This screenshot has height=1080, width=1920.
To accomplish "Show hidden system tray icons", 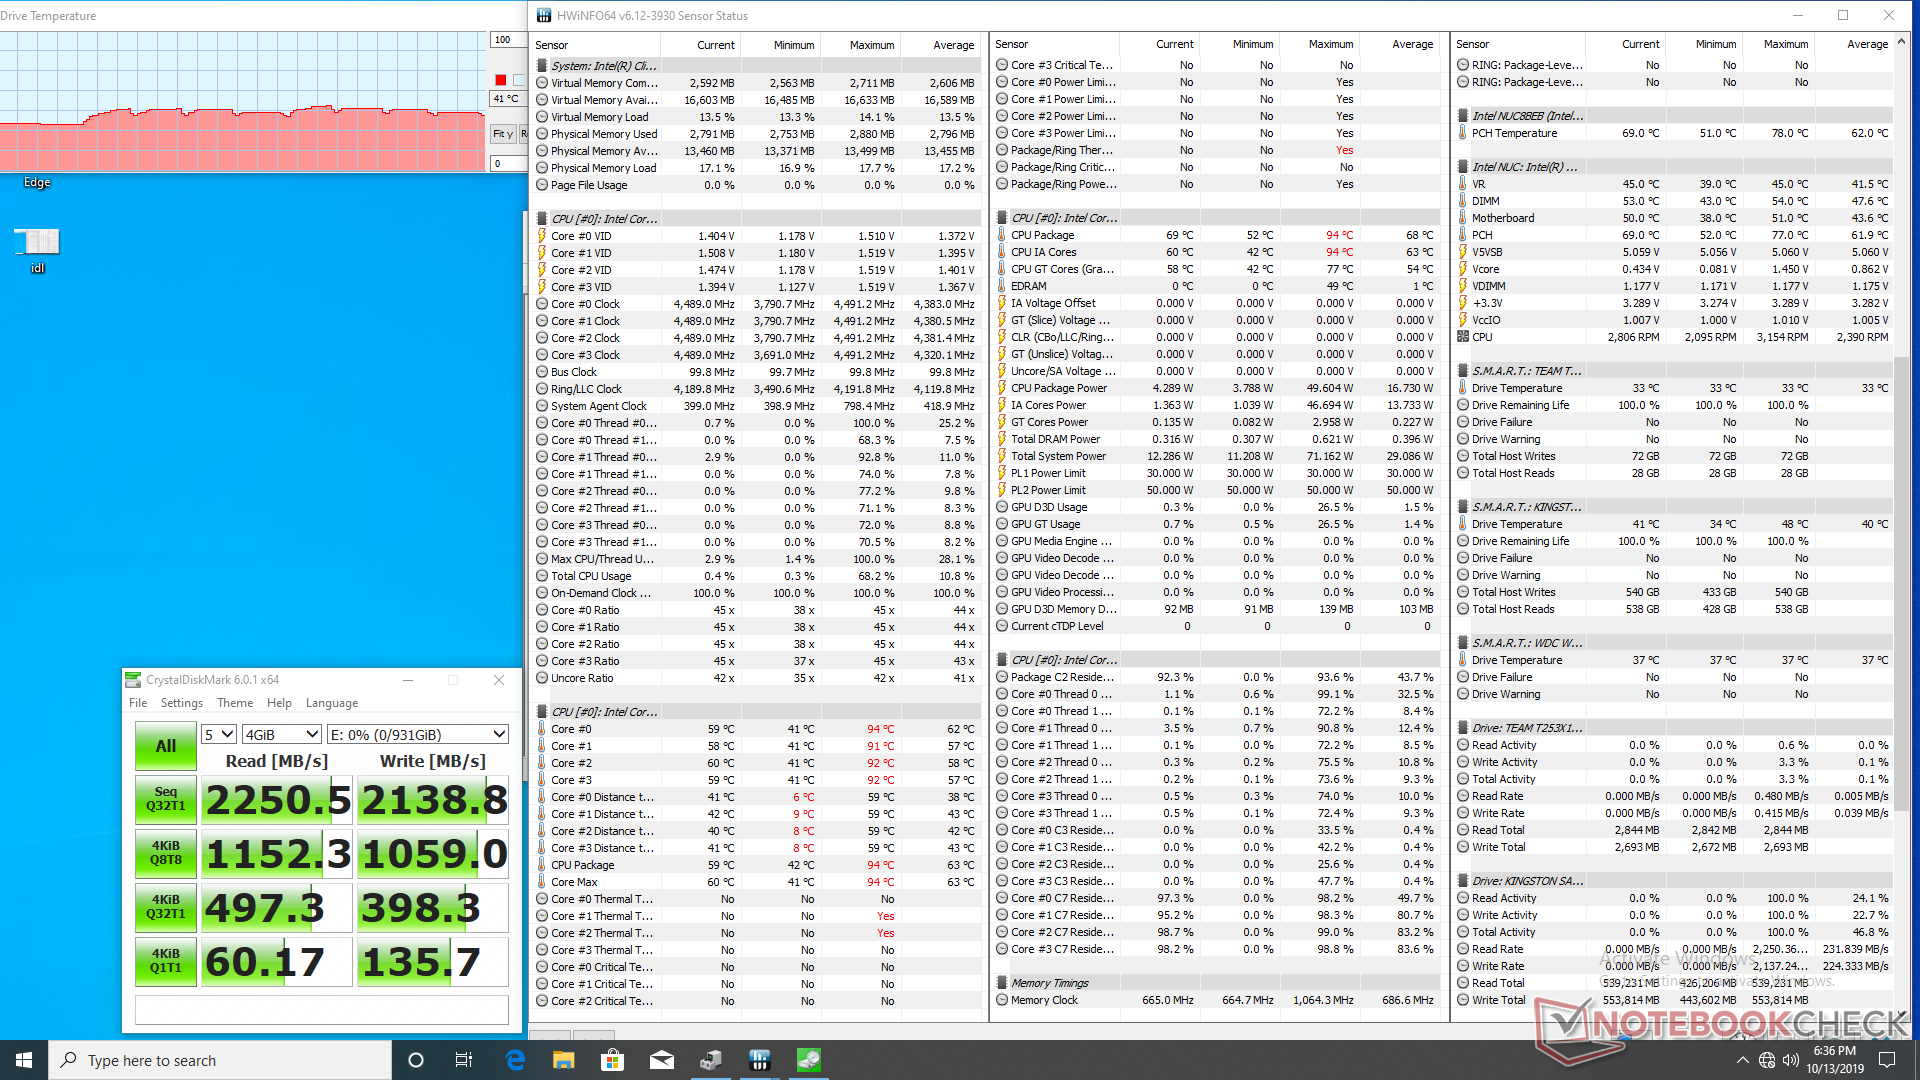I will coord(1743,1060).
